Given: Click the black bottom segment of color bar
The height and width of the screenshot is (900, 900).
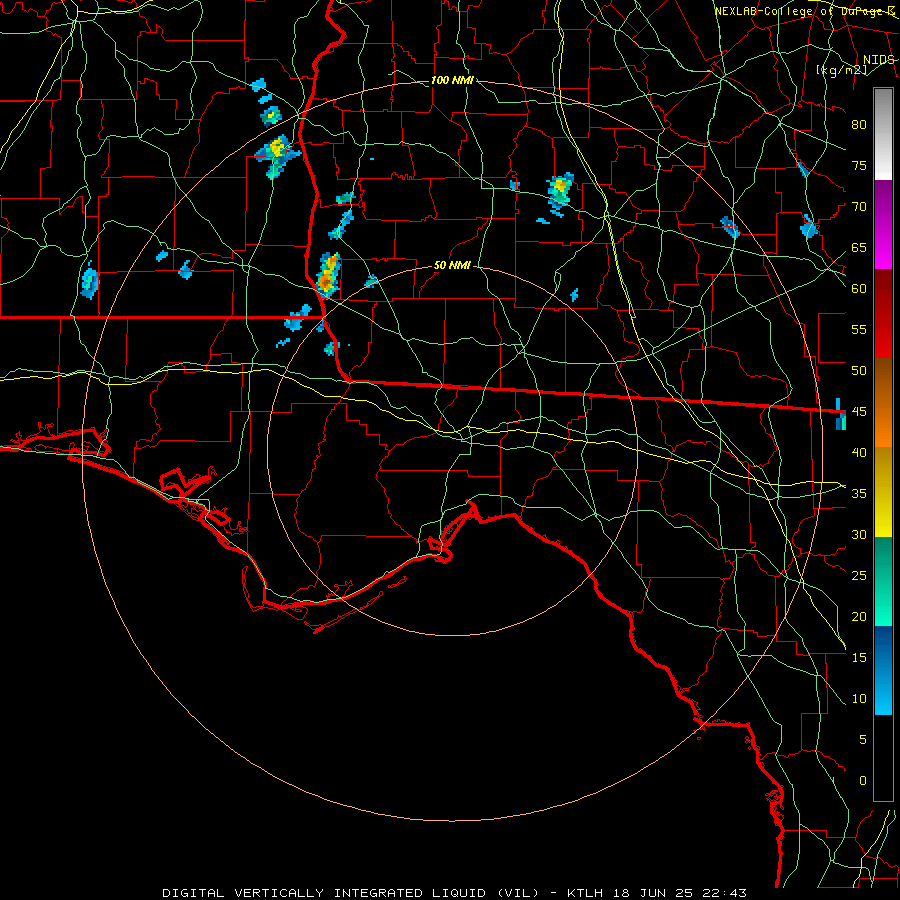Looking at the screenshot, I should tap(883, 758).
